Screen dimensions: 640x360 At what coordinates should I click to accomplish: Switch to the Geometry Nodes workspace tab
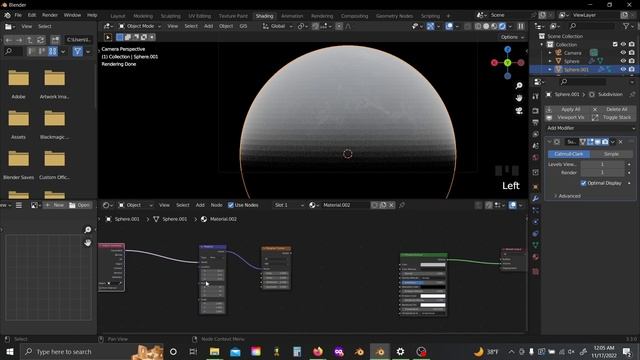pos(394,16)
